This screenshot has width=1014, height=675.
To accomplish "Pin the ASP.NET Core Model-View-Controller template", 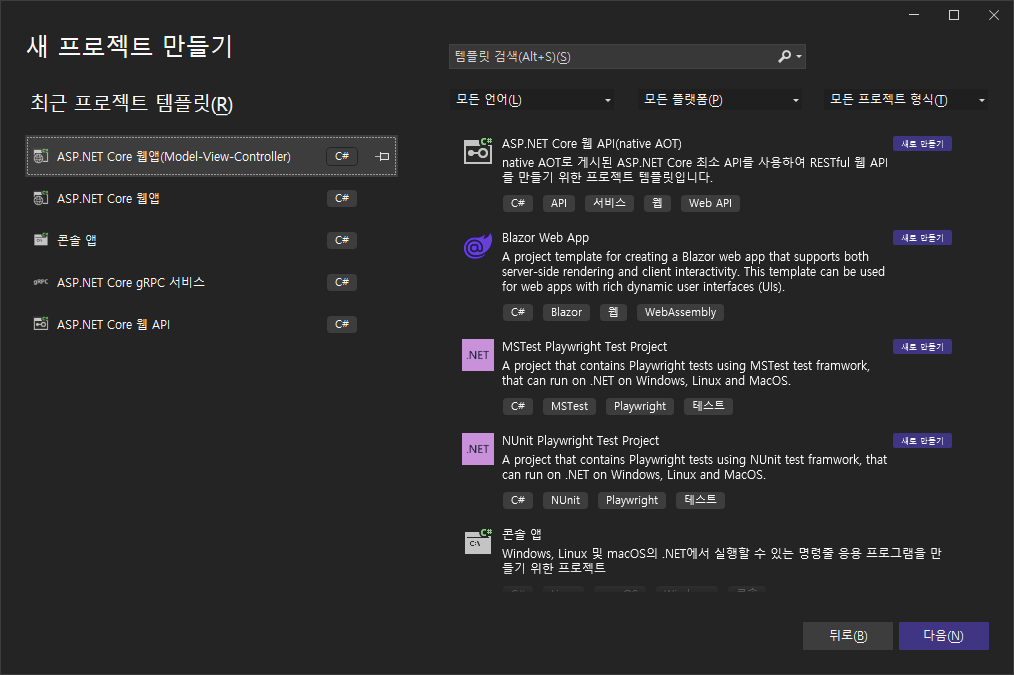I will pyautogui.click(x=382, y=156).
